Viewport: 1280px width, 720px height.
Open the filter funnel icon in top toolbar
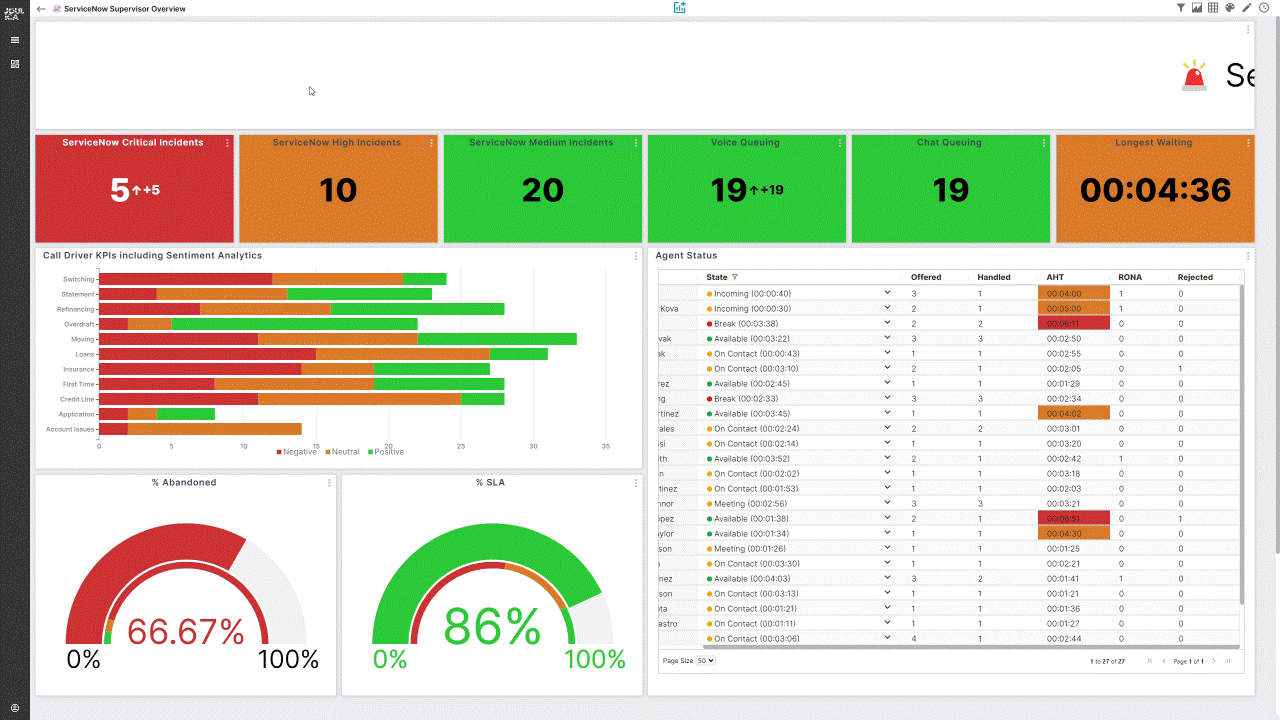[x=1181, y=8]
